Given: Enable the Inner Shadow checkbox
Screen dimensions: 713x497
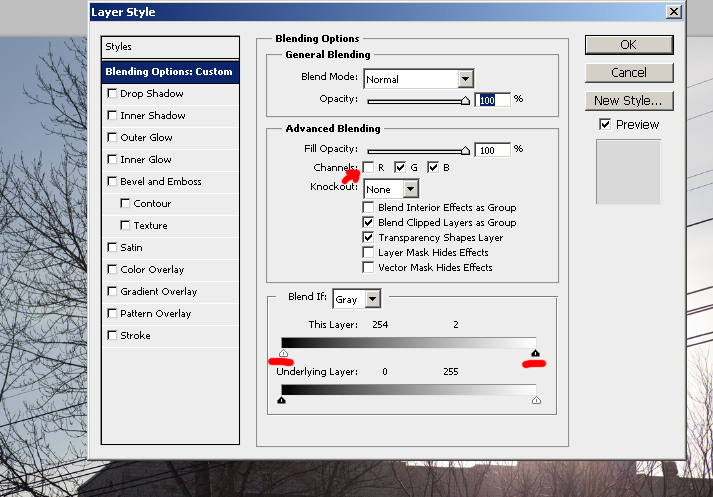Looking at the screenshot, I should coord(112,115).
